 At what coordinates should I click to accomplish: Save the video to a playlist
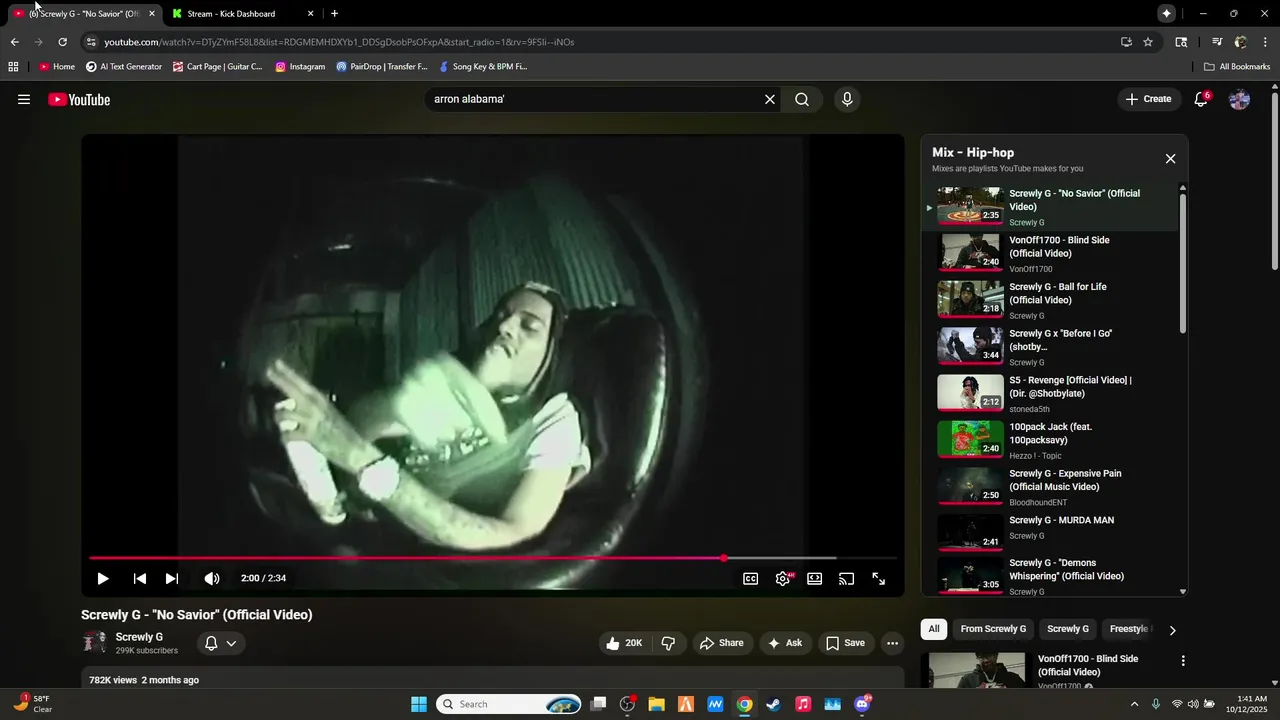click(845, 643)
